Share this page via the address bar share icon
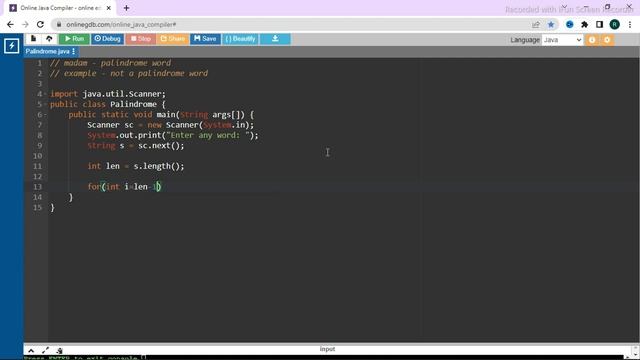 point(536,24)
